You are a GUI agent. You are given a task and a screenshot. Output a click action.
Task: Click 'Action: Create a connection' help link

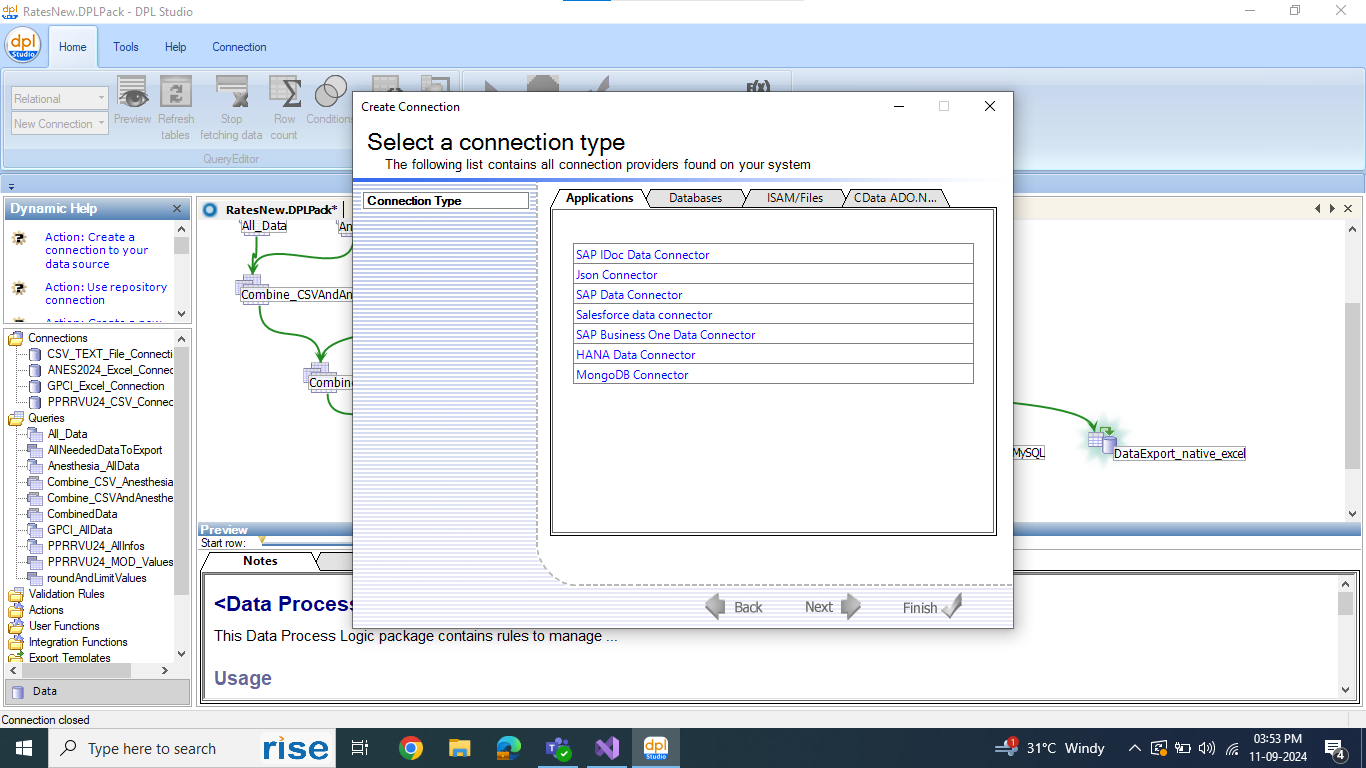tap(96, 251)
